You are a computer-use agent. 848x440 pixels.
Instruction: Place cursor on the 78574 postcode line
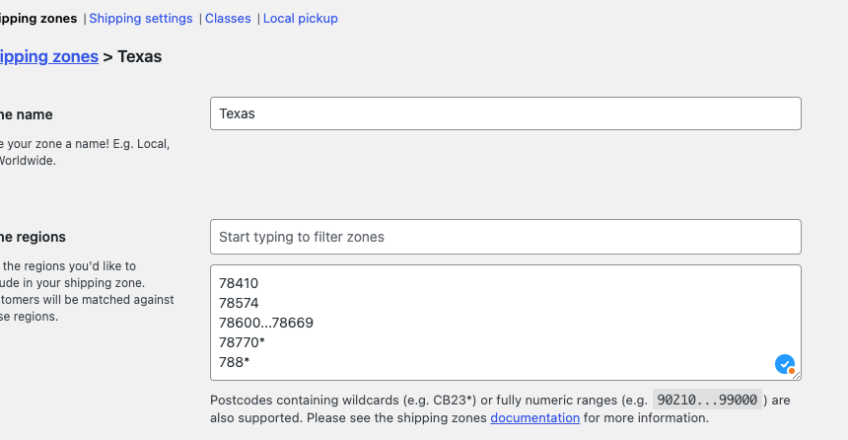tap(238, 303)
